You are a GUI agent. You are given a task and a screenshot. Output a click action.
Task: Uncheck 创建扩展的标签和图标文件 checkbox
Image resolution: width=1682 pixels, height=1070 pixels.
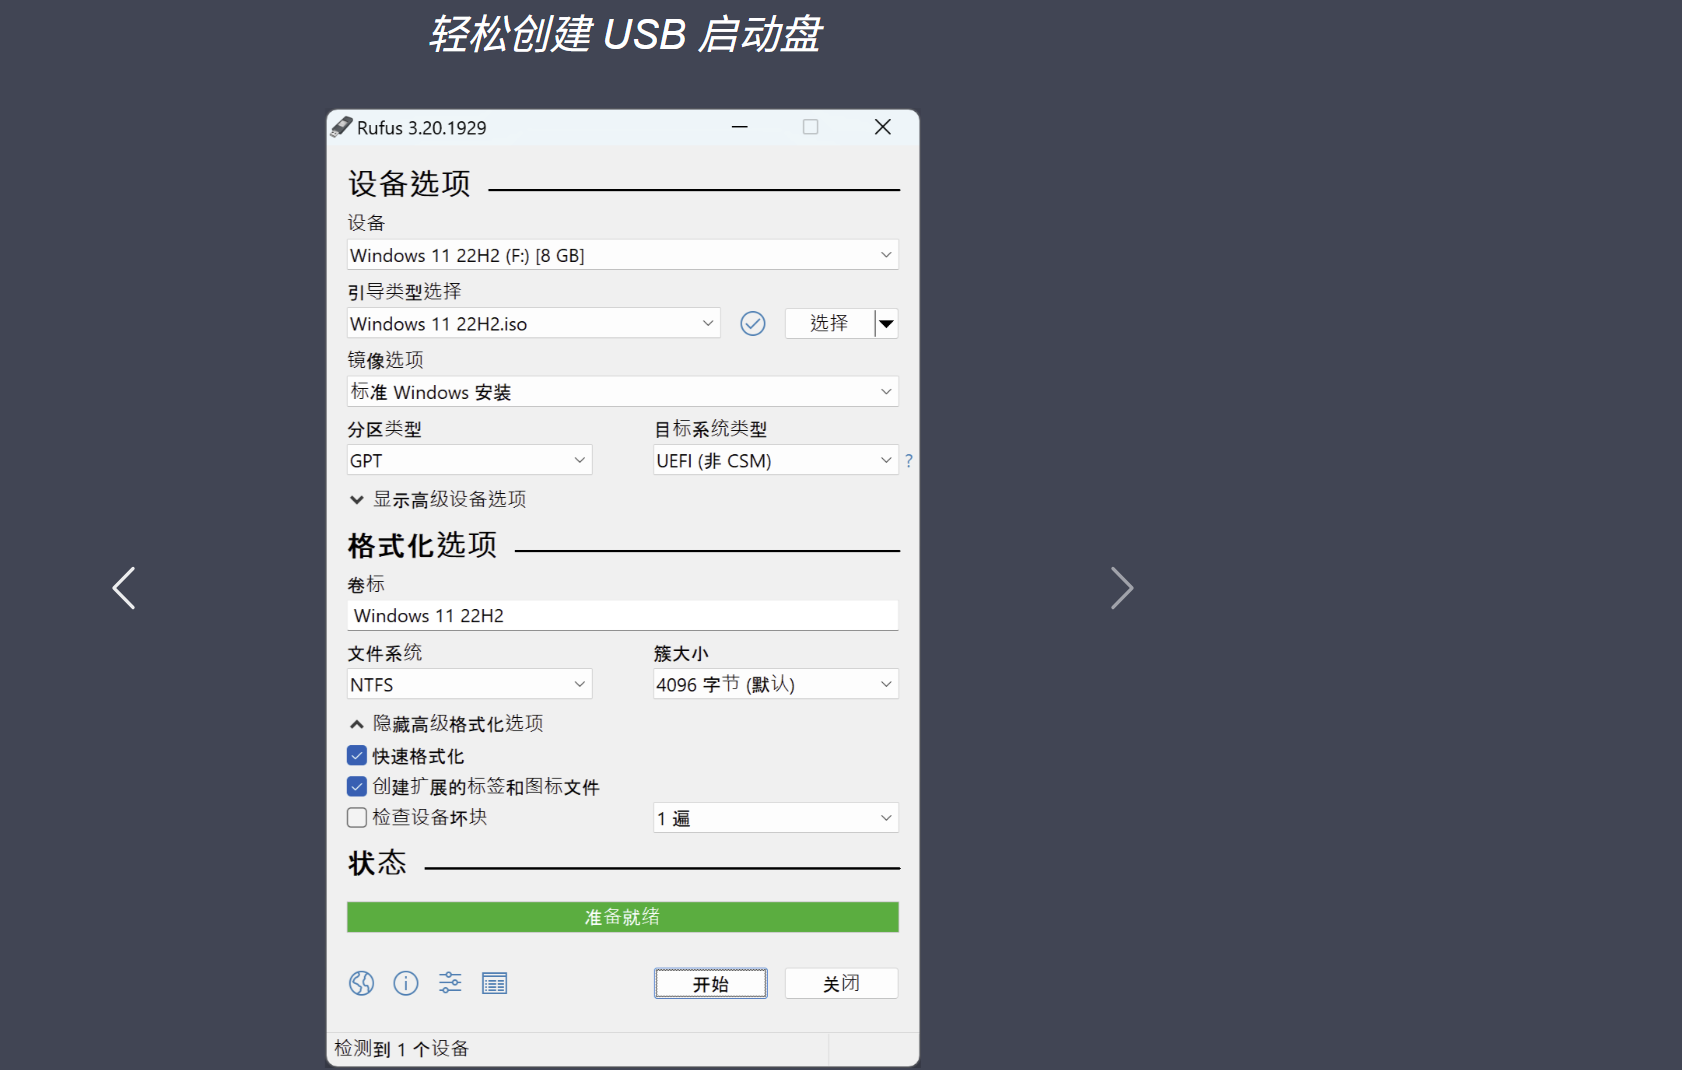point(357,787)
